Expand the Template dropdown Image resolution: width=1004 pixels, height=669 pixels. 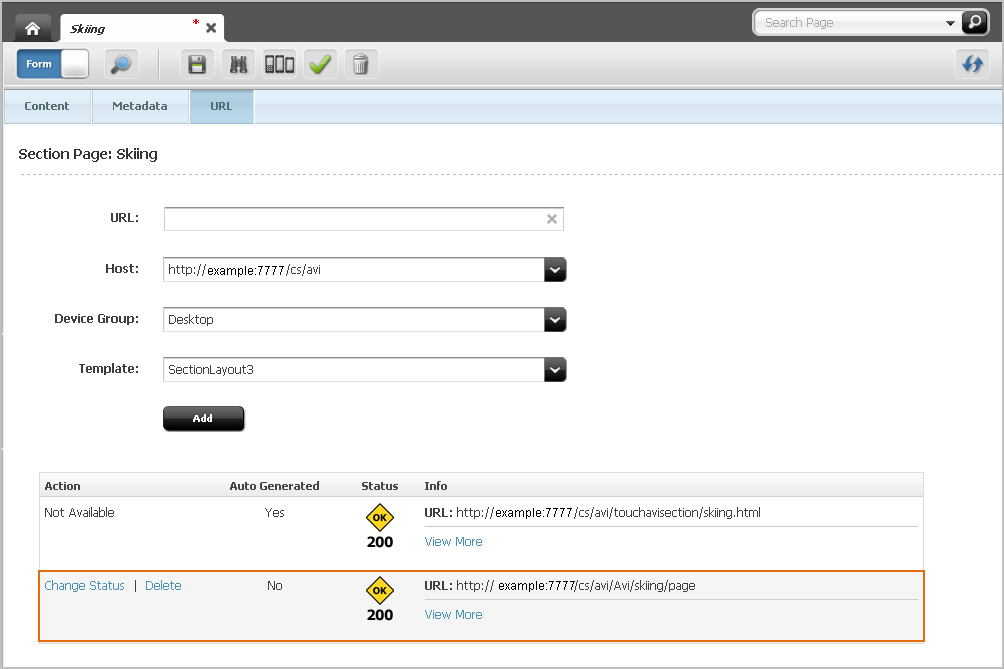[x=555, y=369]
